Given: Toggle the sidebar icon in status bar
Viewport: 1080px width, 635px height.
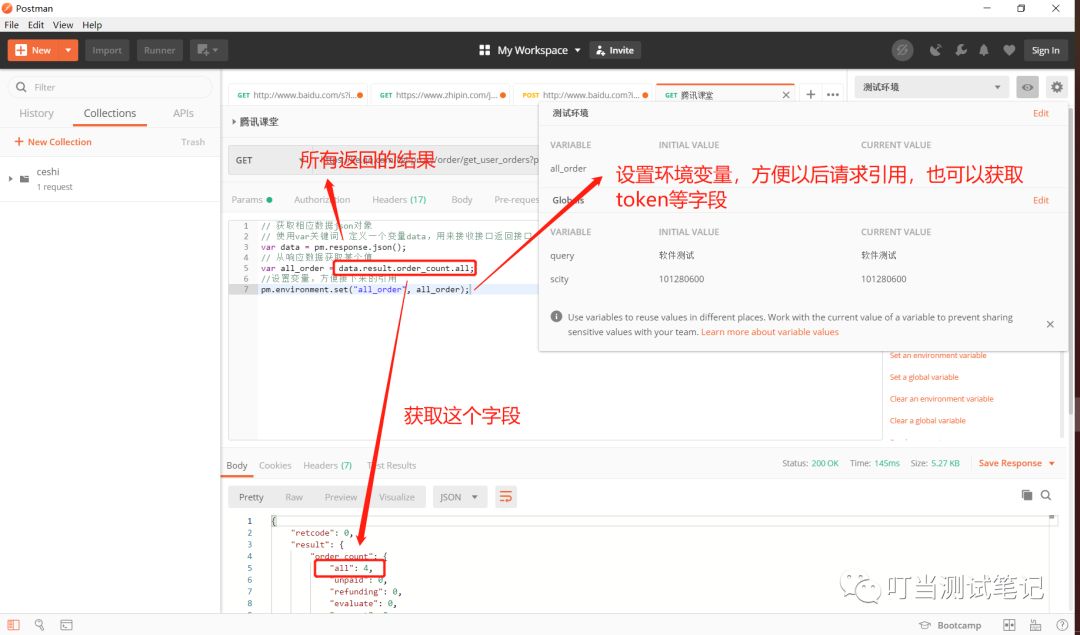Looking at the screenshot, I should (x=13, y=625).
